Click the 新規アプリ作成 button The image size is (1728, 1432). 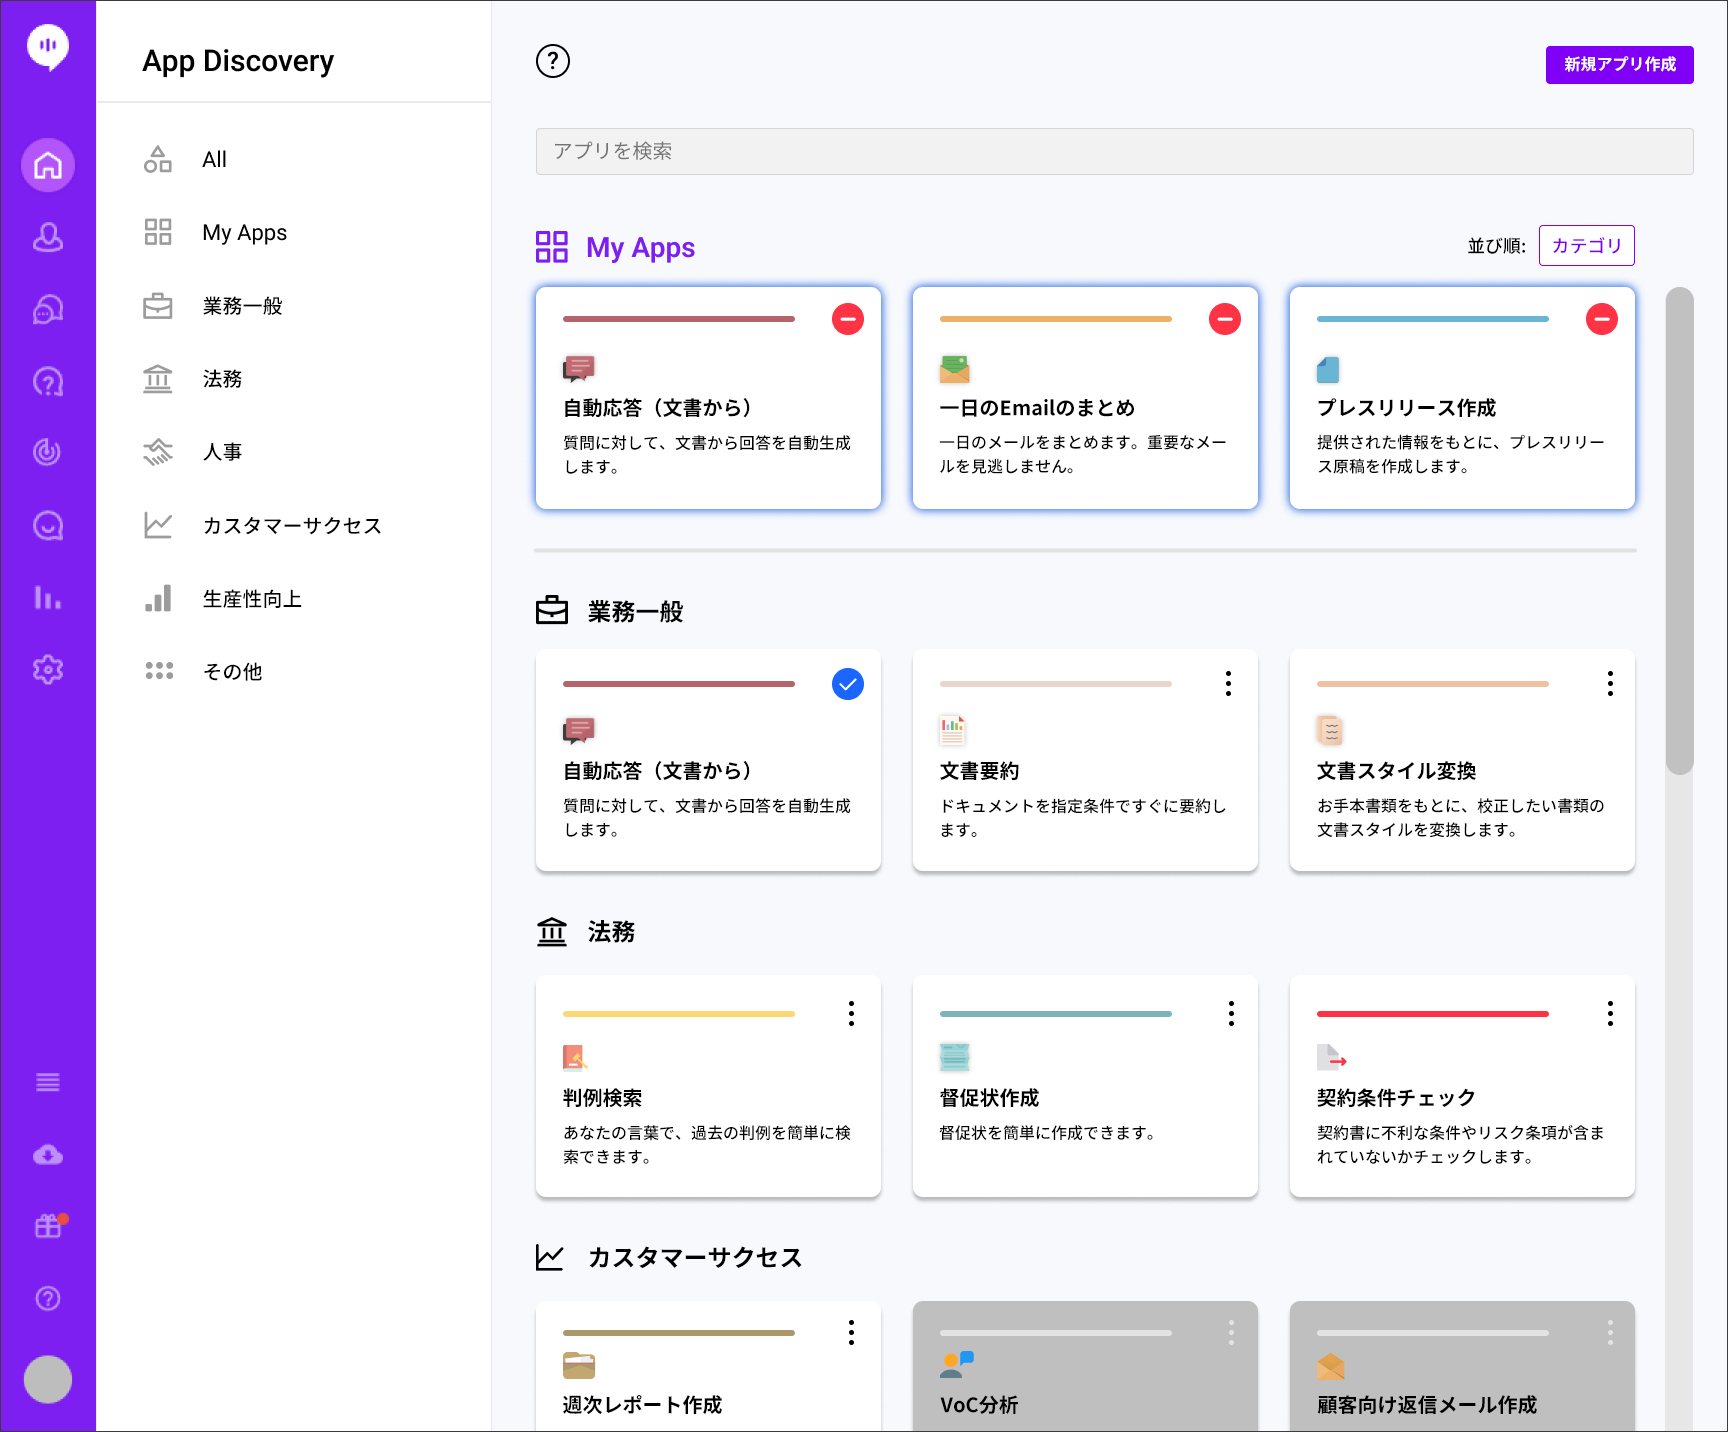pyautogui.click(x=1618, y=64)
